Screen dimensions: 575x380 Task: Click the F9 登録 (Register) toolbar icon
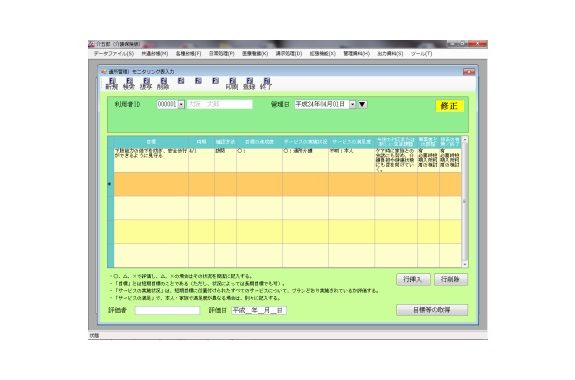[249, 84]
